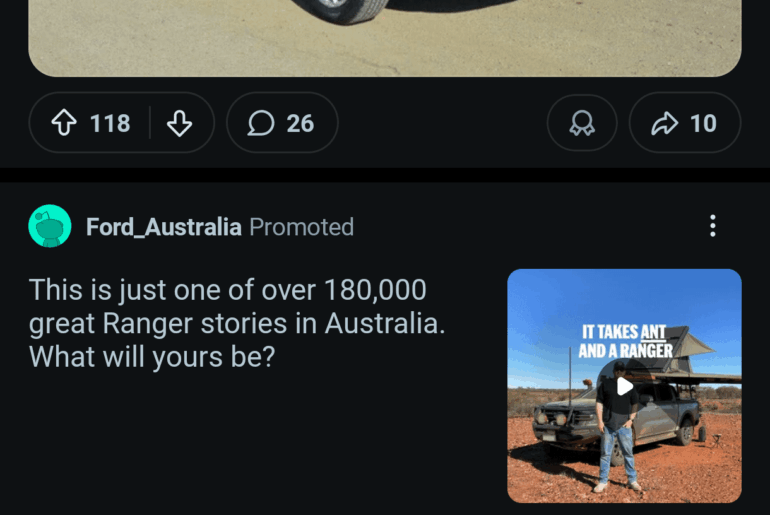Upvote the post with 118 votes
Image resolution: width=770 pixels, height=515 pixels.
click(64, 123)
